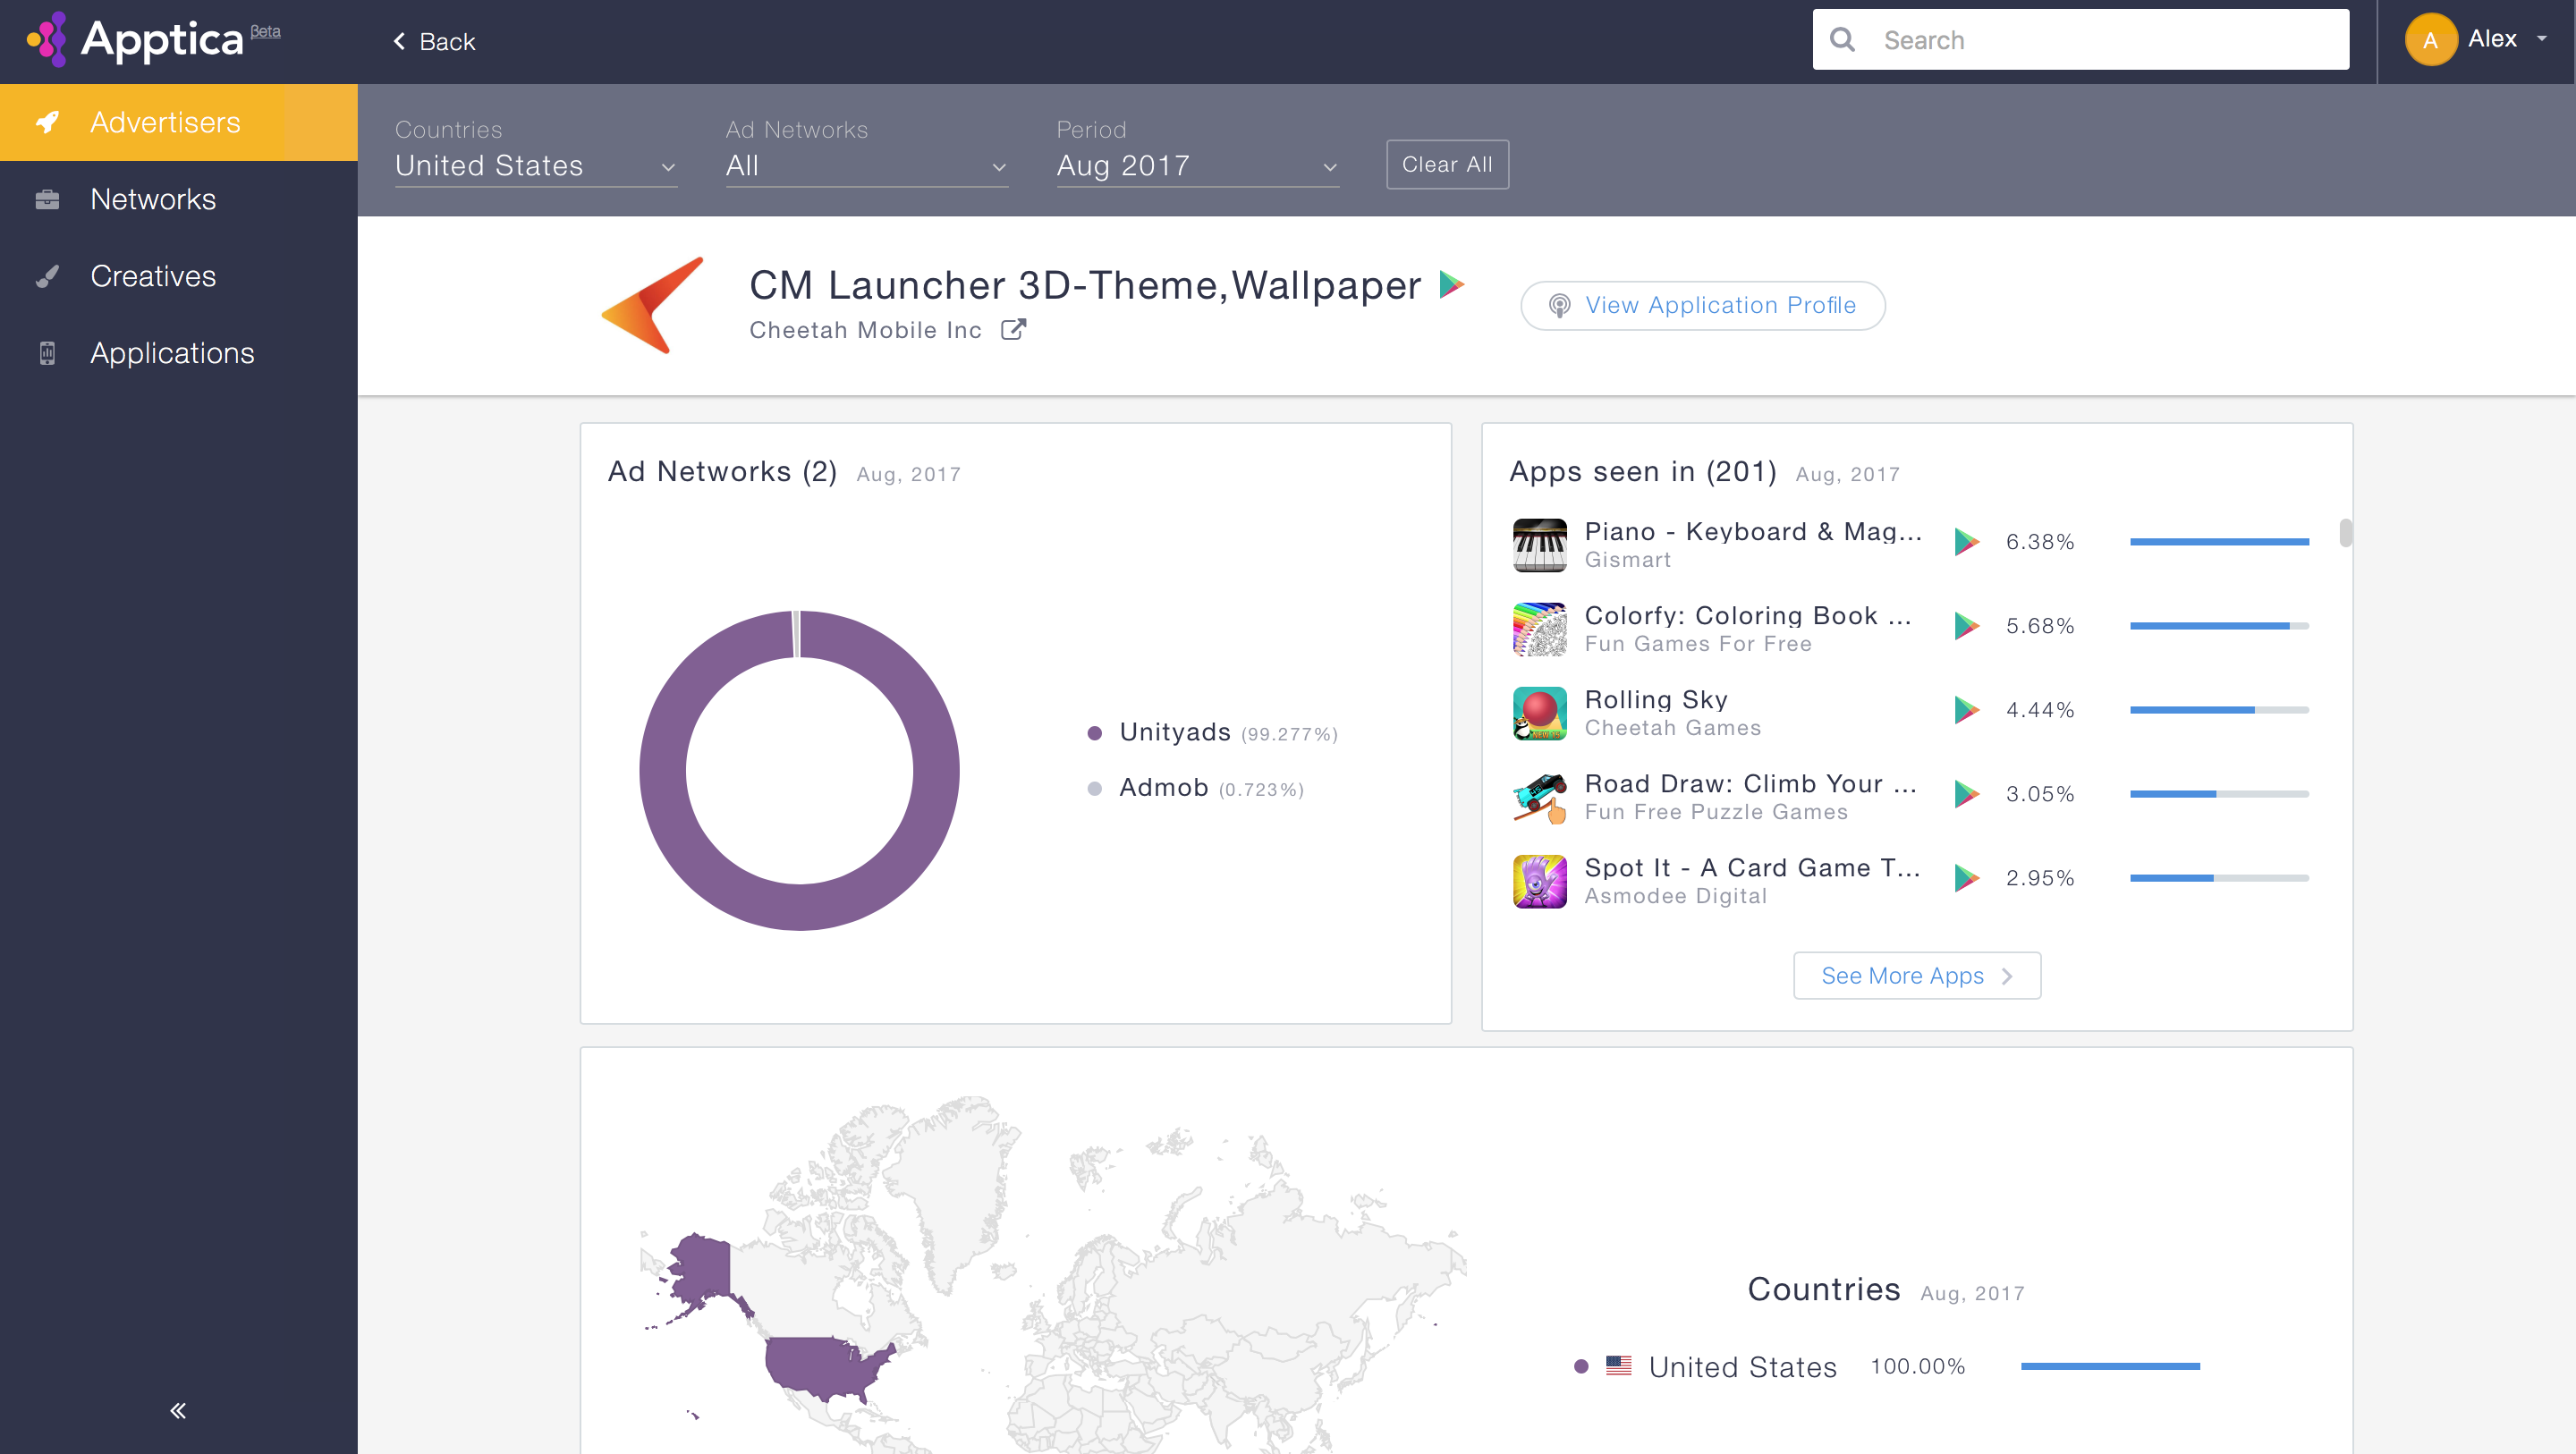Image resolution: width=2576 pixels, height=1454 pixels.
Task: Click the orange Alex avatar
Action: tap(2430, 40)
